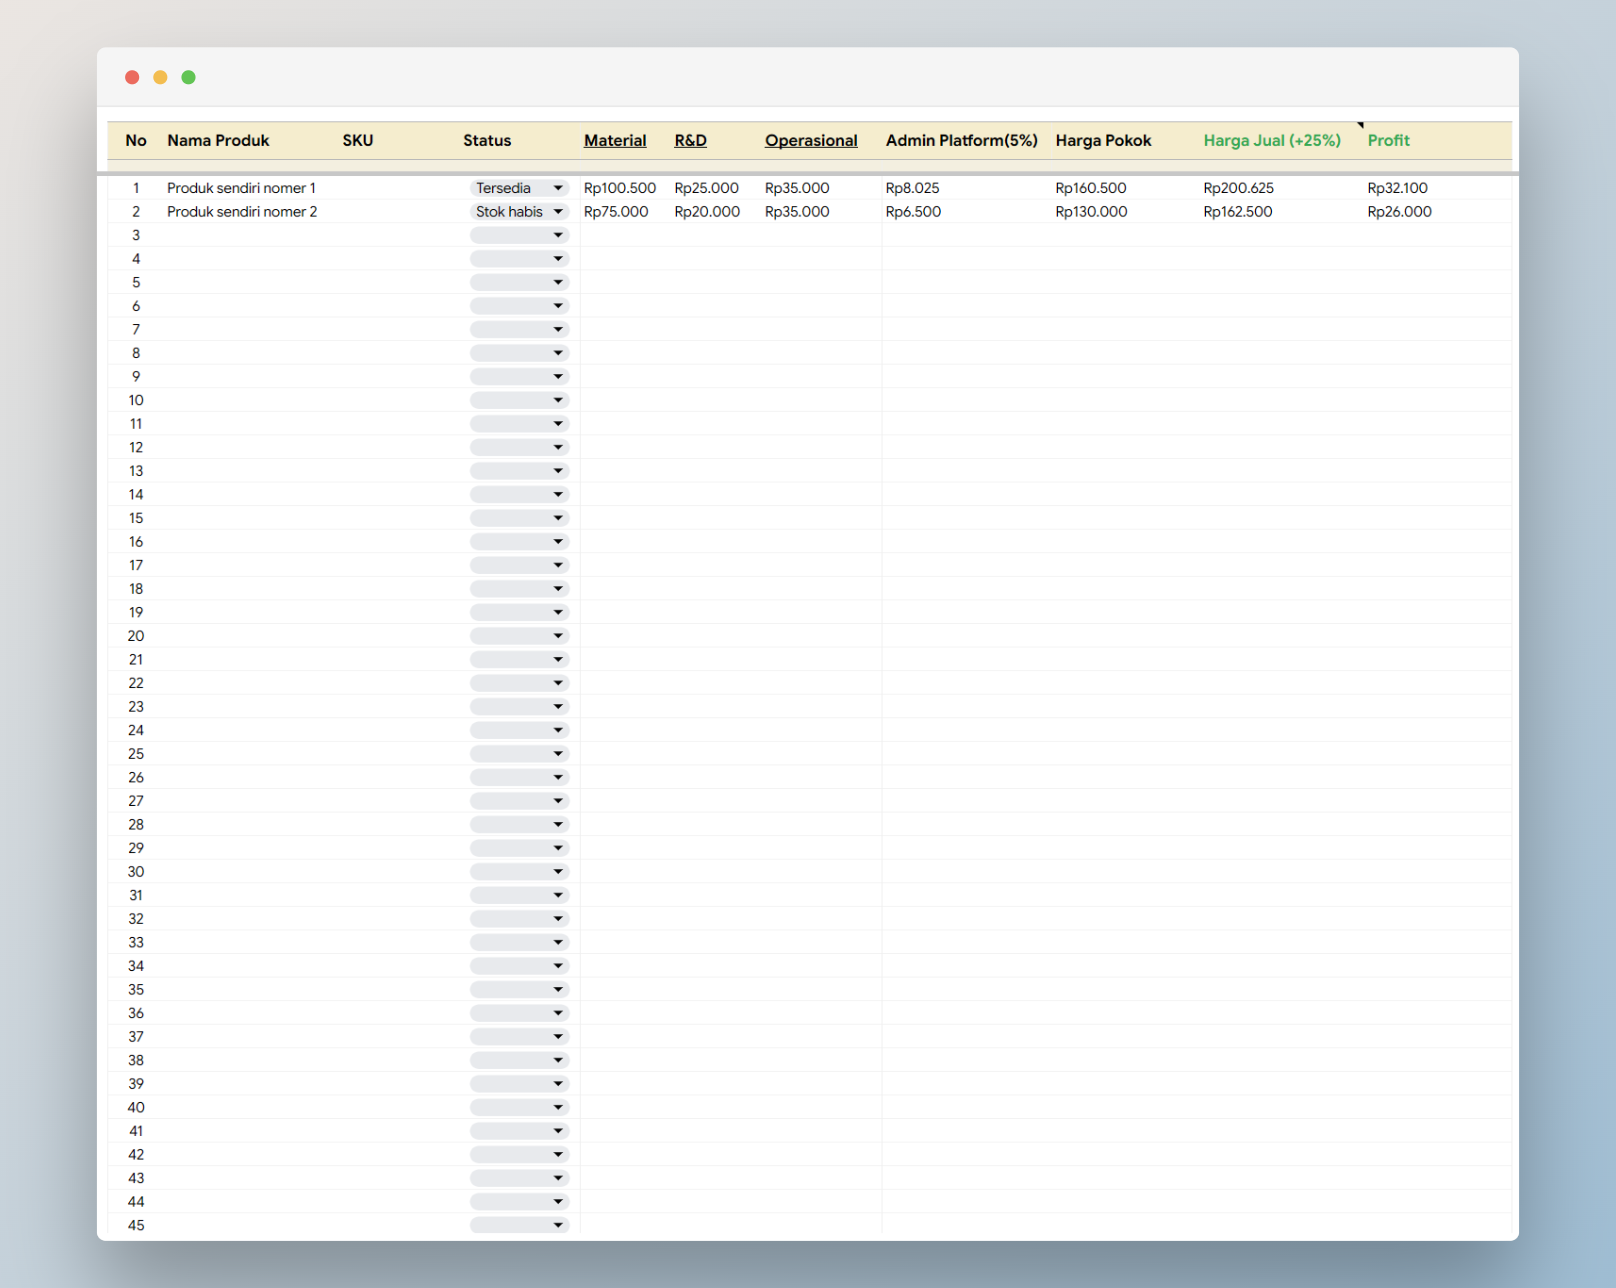The width and height of the screenshot is (1616, 1288).
Task: Click the Material column header link
Action: click(x=615, y=141)
